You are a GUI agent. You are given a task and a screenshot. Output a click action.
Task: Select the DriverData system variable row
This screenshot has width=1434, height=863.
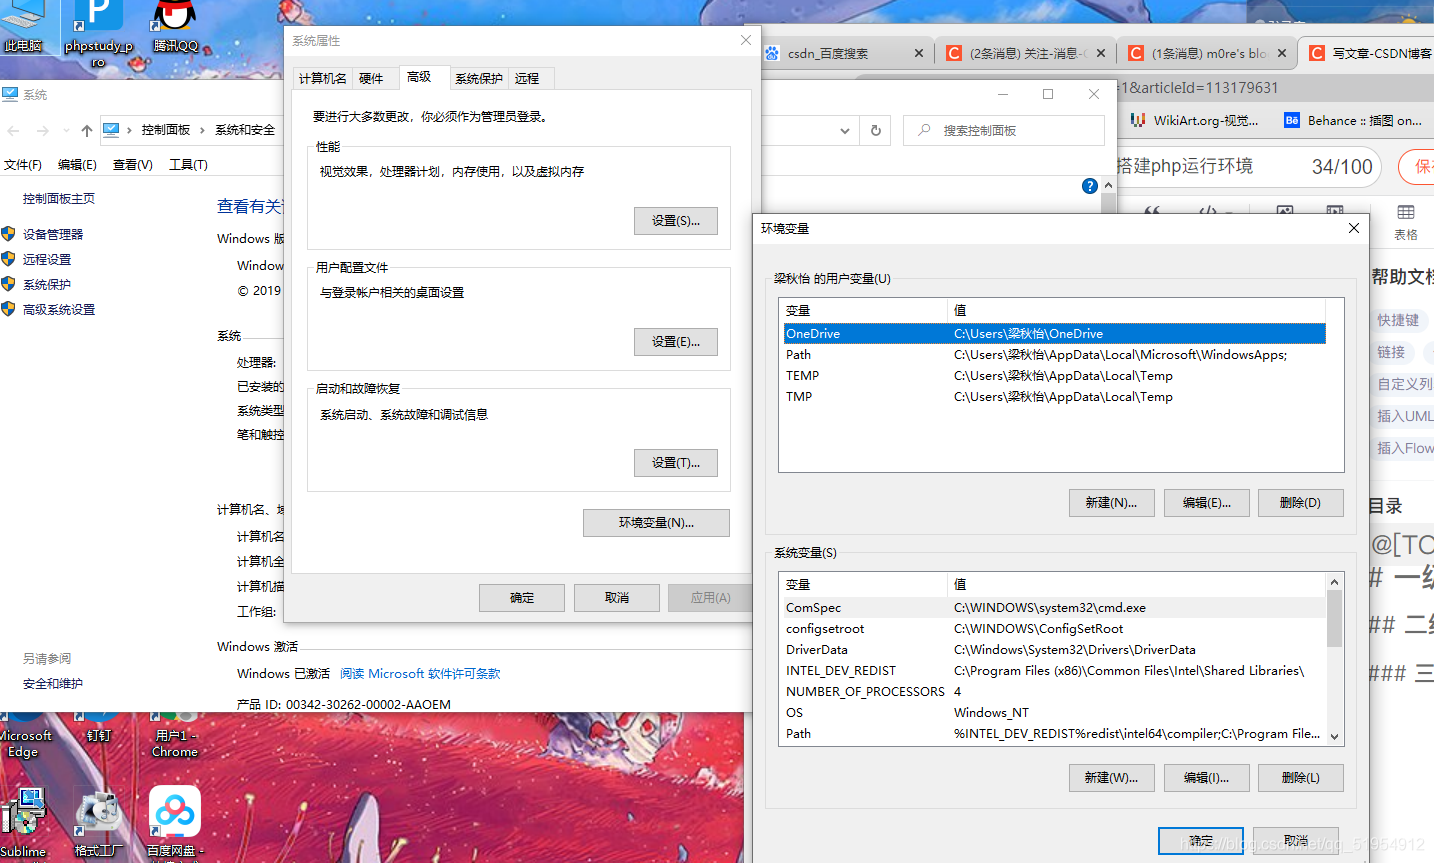point(1055,650)
